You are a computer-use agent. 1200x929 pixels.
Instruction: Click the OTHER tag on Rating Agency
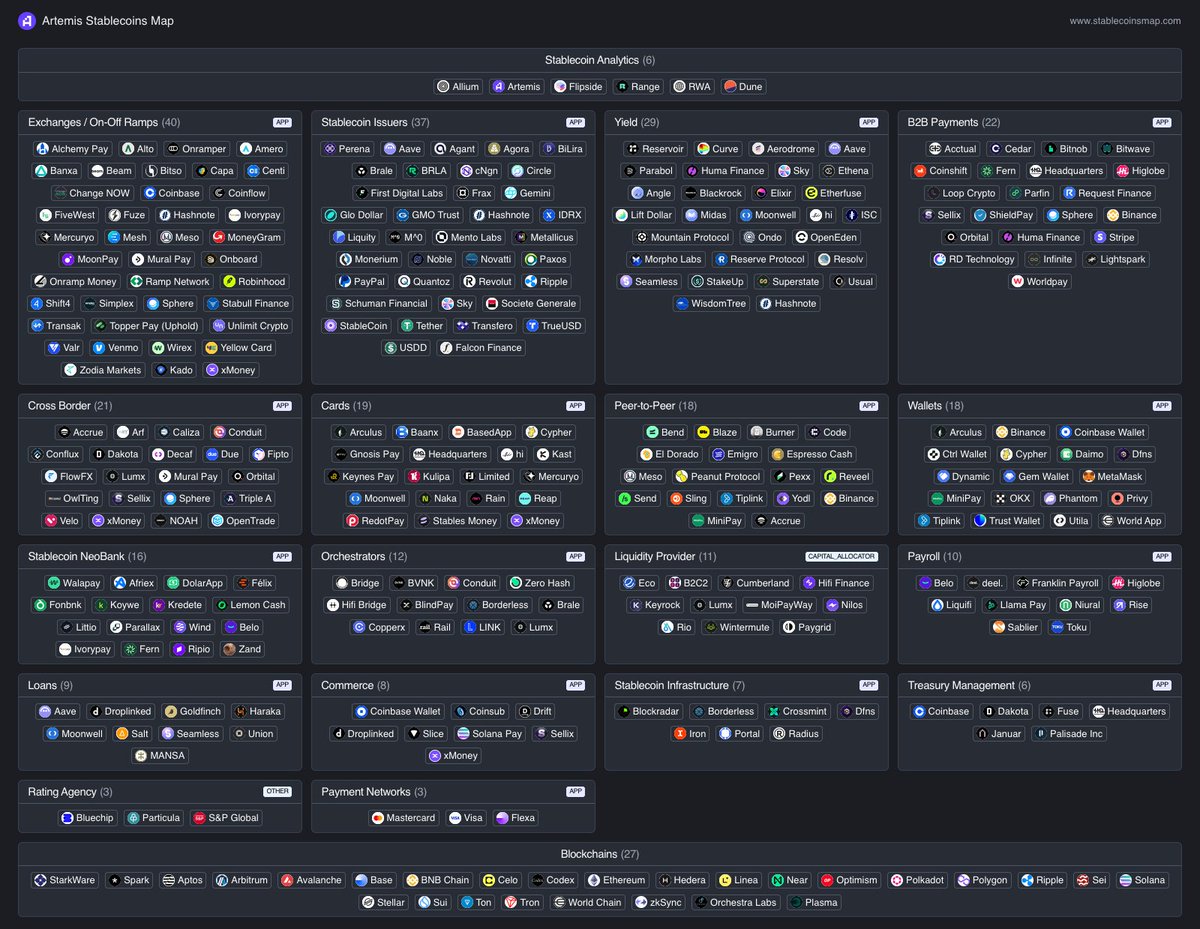pyautogui.click(x=277, y=791)
